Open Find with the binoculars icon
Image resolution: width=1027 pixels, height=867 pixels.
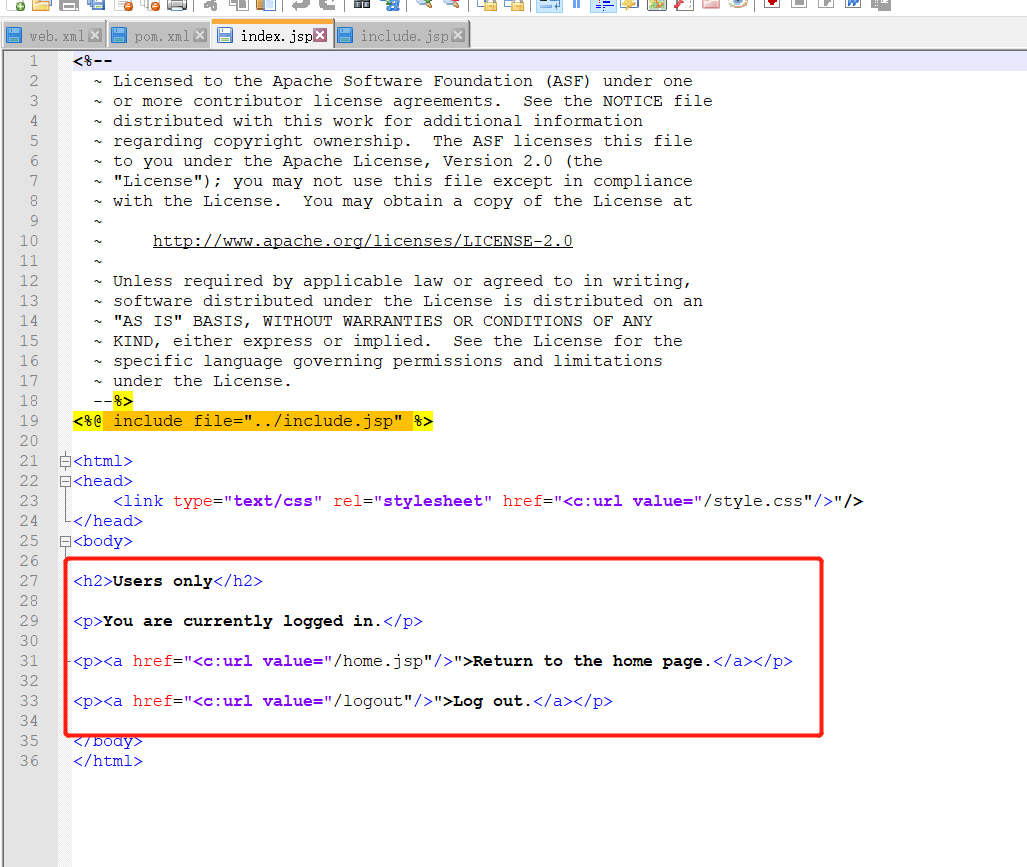(362, 4)
